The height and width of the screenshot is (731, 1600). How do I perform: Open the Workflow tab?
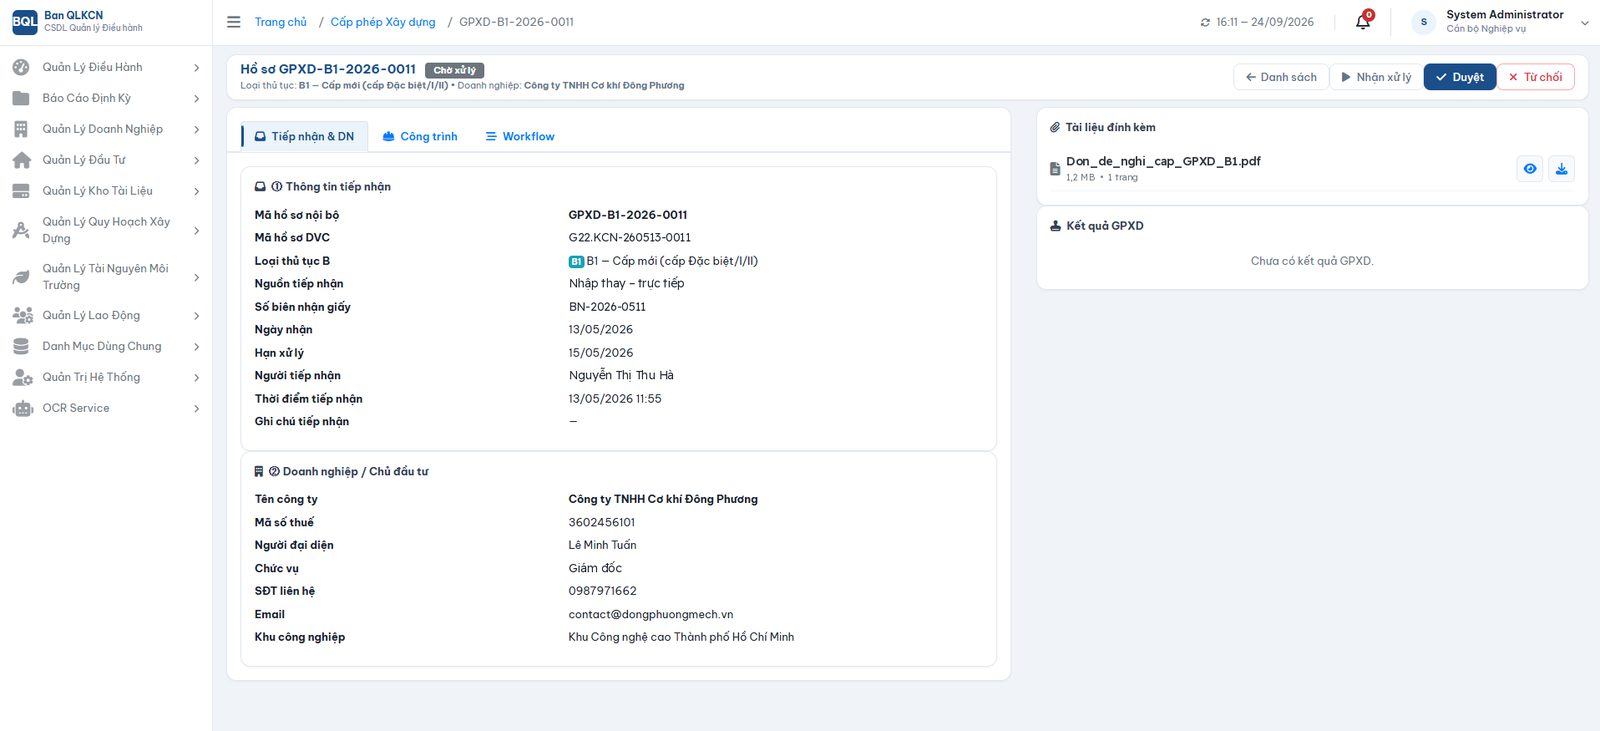coord(520,136)
